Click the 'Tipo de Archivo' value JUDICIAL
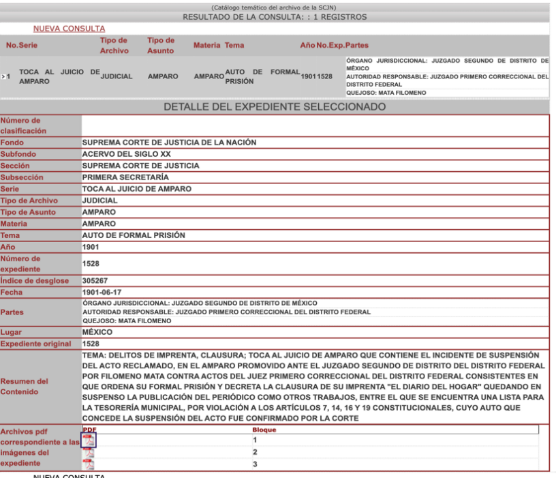The height and width of the screenshot is (478, 556). point(100,201)
